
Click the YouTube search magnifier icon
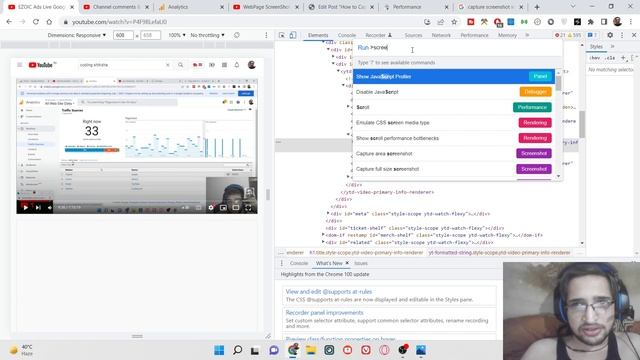pos(180,65)
